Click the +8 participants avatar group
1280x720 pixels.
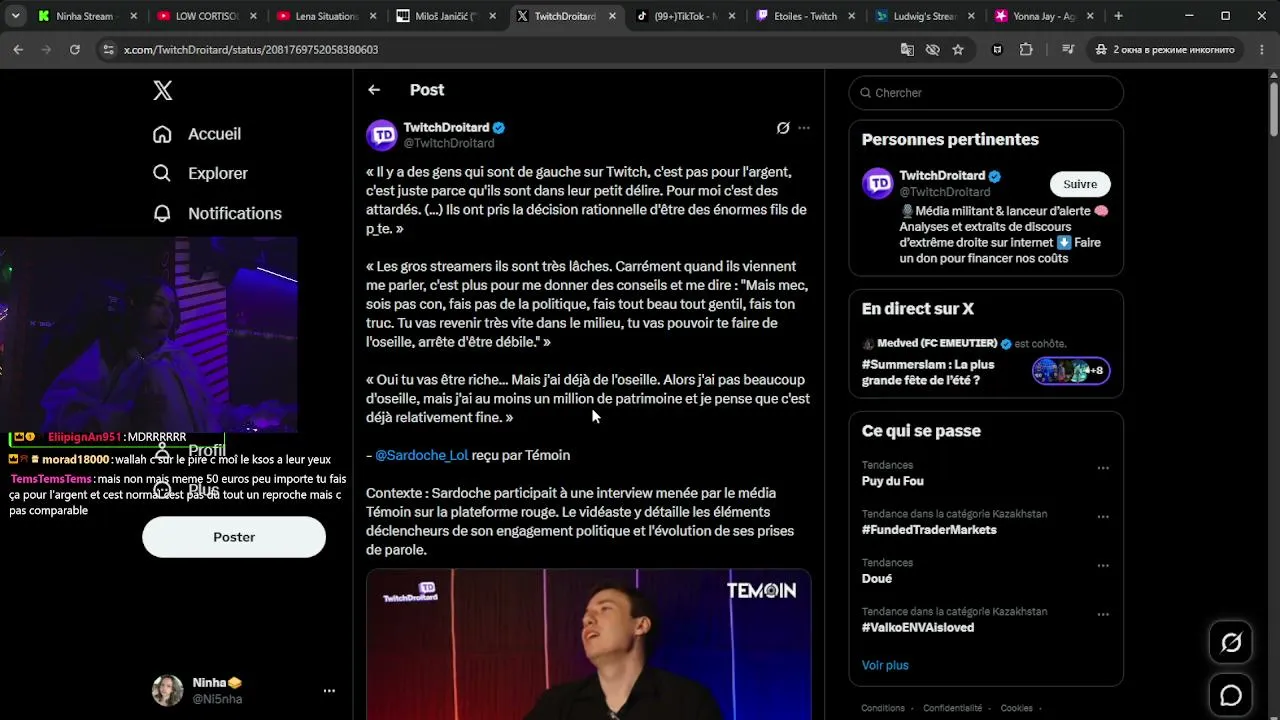click(1071, 371)
